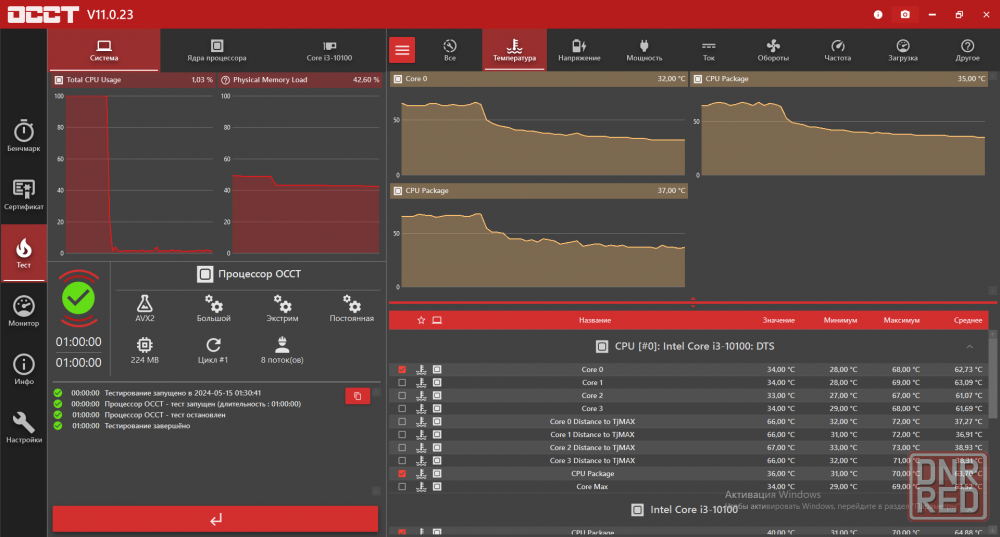Screen dimensions: 1000x537
Task: Click the Экстрим gears icon
Action: [x=283, y=304]
